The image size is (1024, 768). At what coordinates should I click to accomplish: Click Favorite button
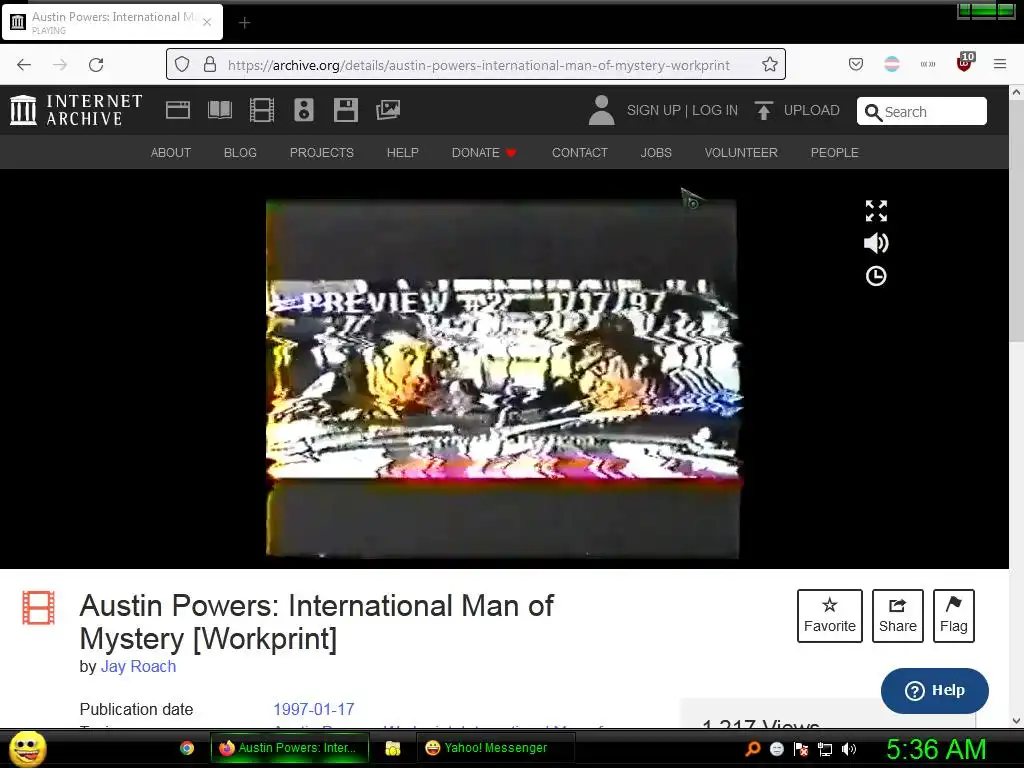829,616
